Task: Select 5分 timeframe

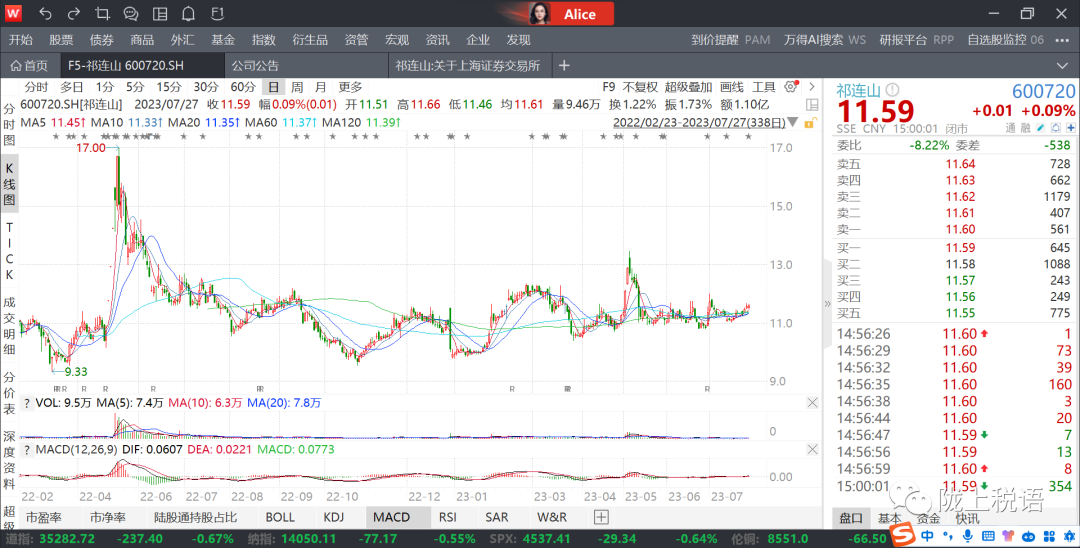Action: click(x=135, y=87)
